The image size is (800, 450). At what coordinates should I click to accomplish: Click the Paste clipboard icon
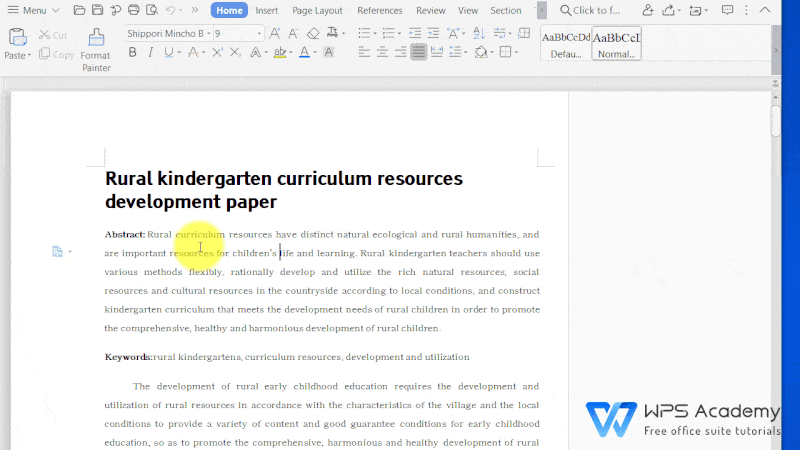click(x=17, y=38)
